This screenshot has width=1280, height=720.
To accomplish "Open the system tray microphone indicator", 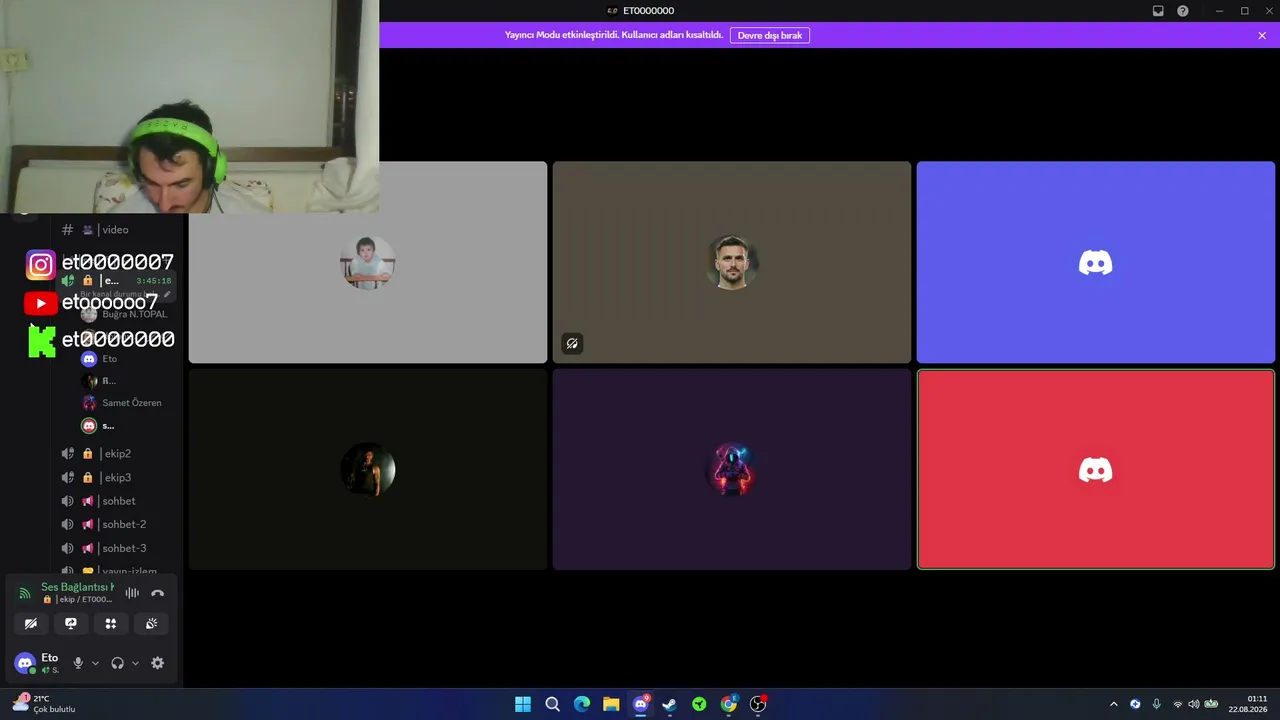I will pyautogui.click(x=1157, y=704).
